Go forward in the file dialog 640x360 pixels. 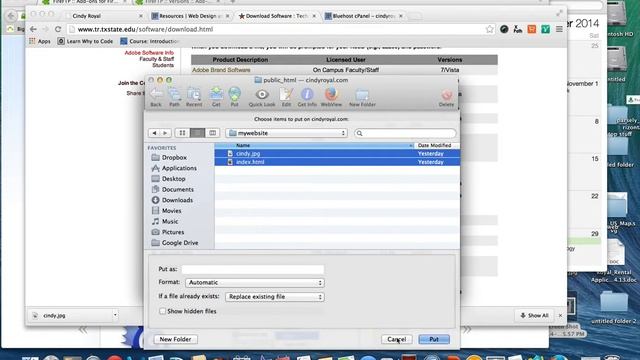pyautogui.click(x=165, y=133)
